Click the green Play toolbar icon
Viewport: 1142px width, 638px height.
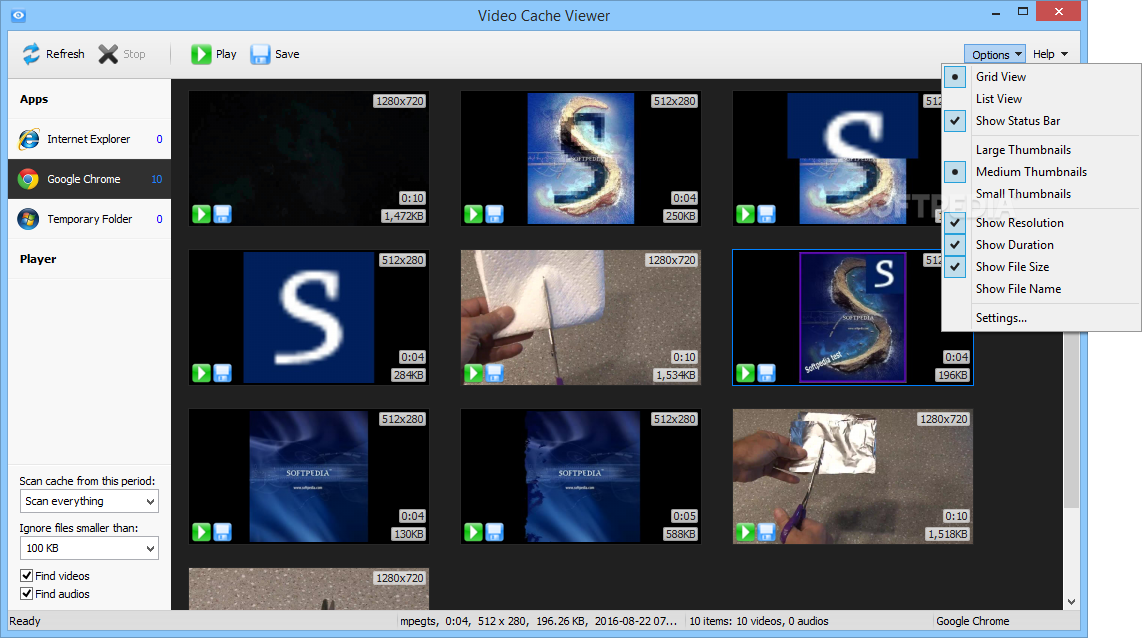click(201, 54)
